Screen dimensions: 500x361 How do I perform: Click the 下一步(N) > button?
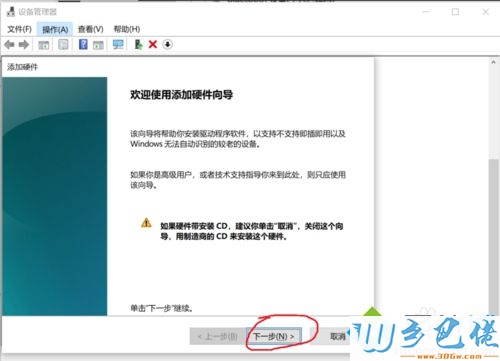(x=274, y=336)
